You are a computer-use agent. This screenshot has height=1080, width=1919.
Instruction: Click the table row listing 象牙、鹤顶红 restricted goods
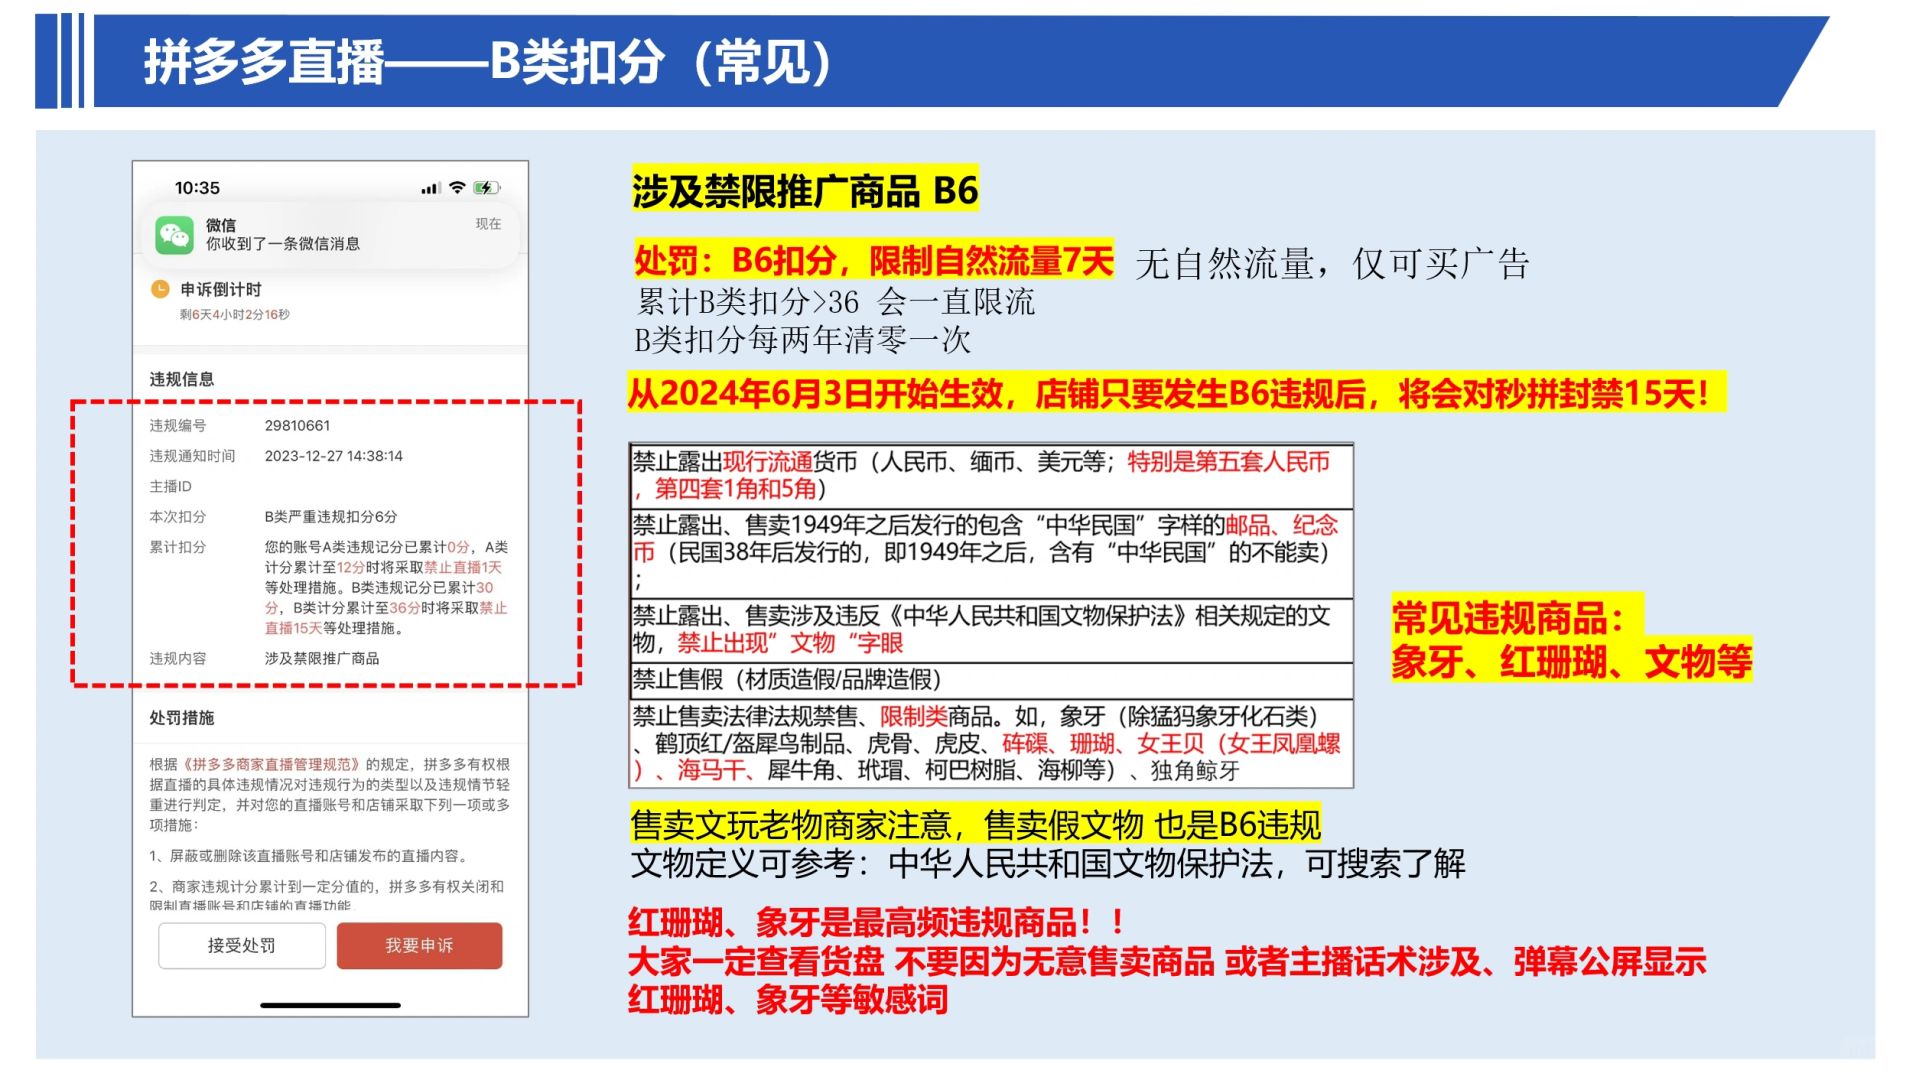(991, 743)
